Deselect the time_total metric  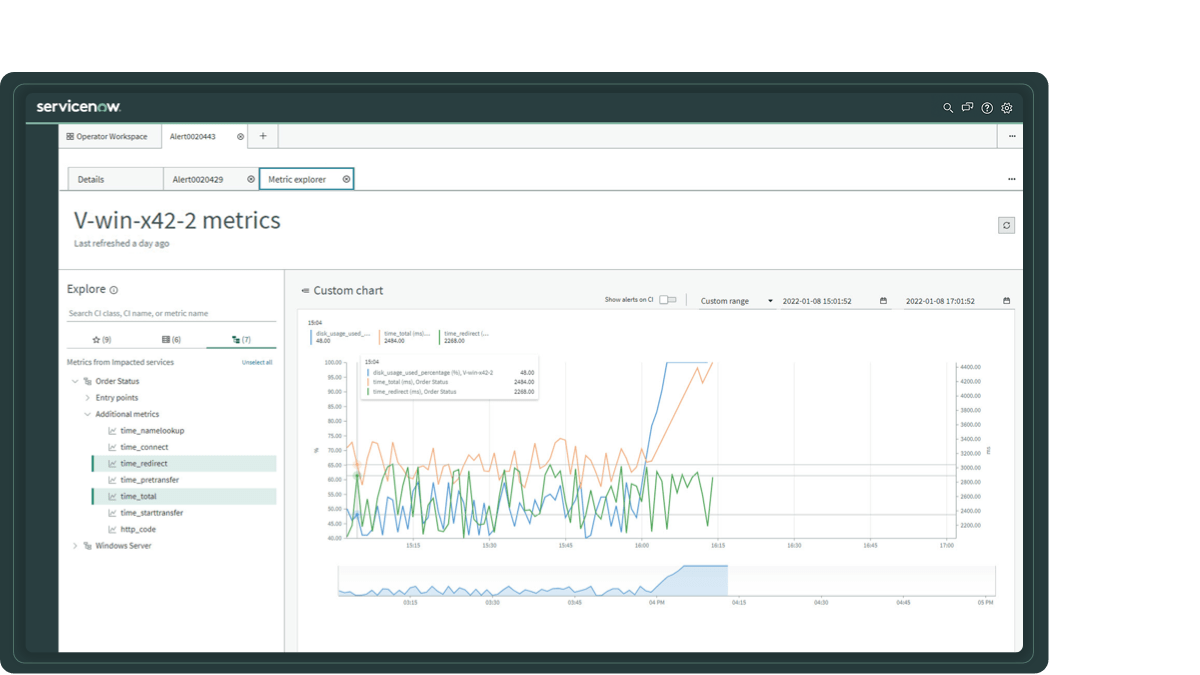(x=137, y=495)
